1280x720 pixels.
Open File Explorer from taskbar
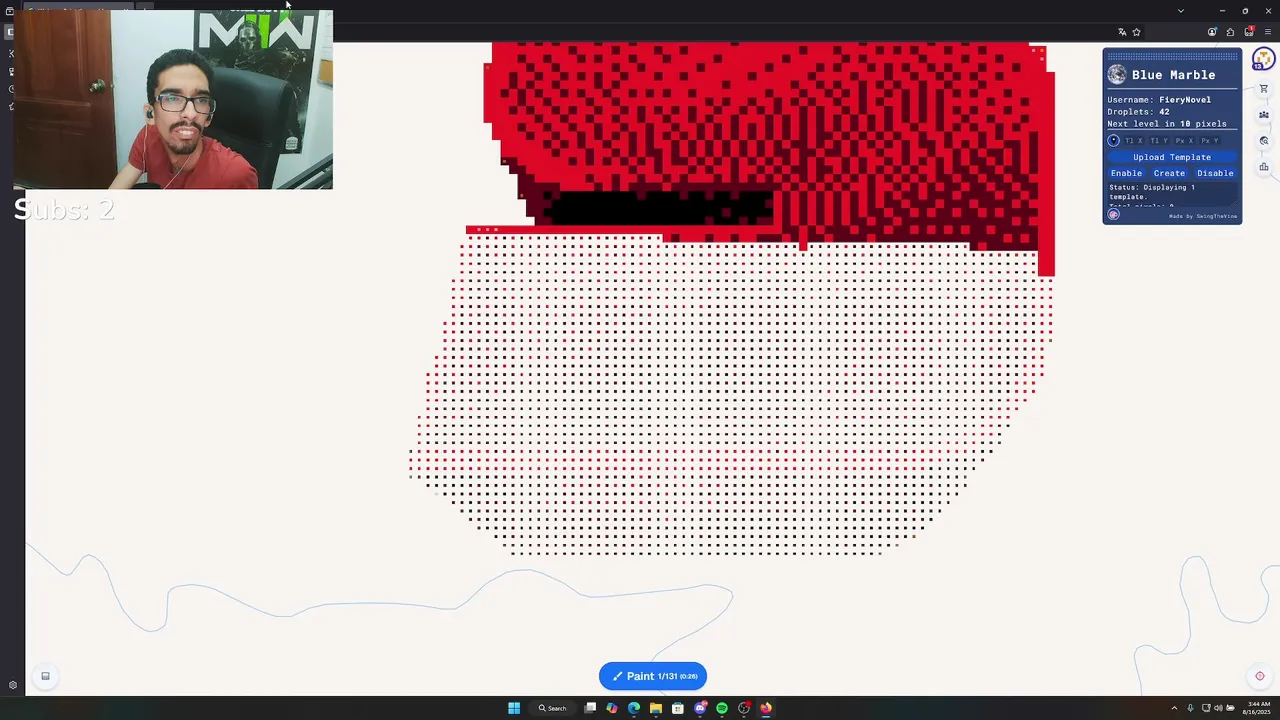tap(656, 708)
